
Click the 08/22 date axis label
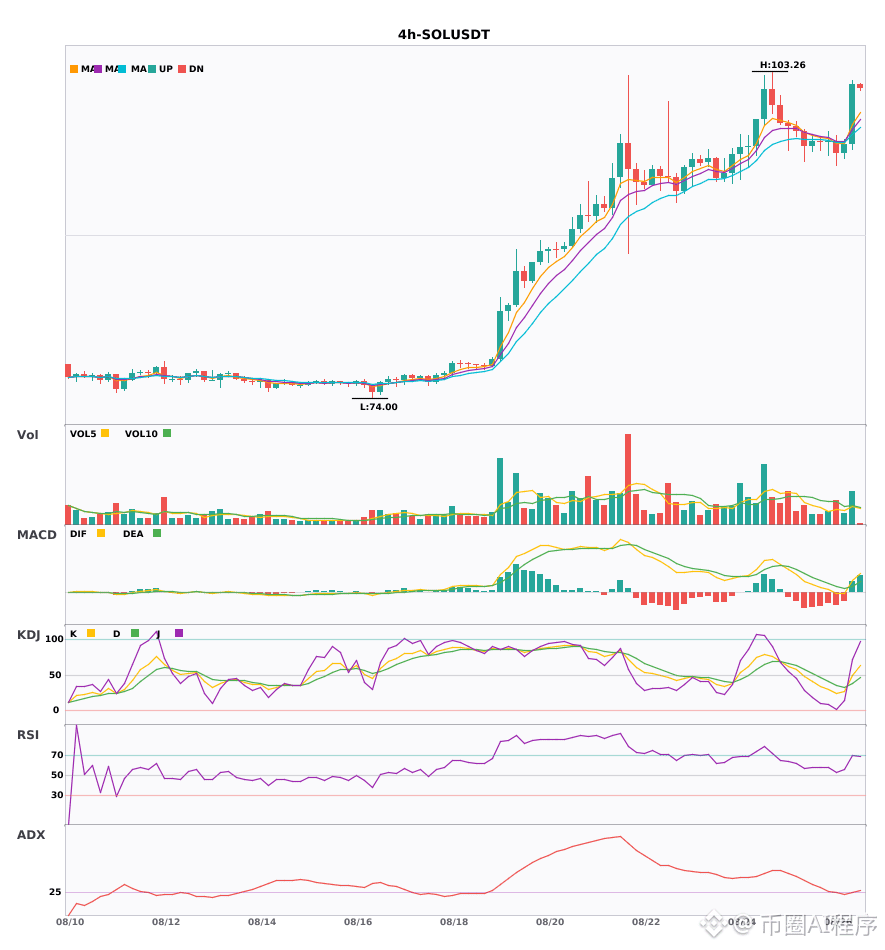(646, 922)
